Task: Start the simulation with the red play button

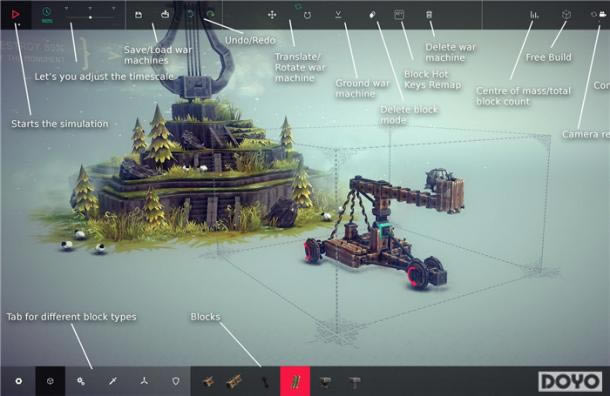Action: pos(16,14)
